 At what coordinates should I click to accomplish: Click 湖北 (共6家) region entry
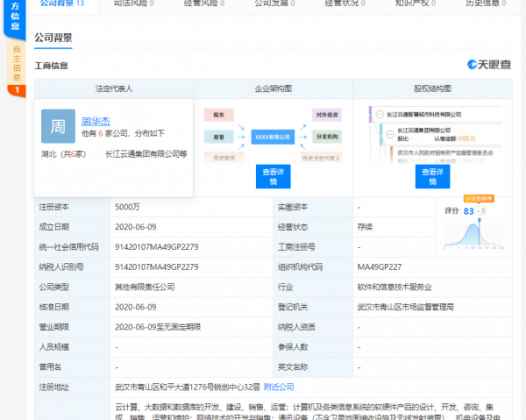pos(63,154)
